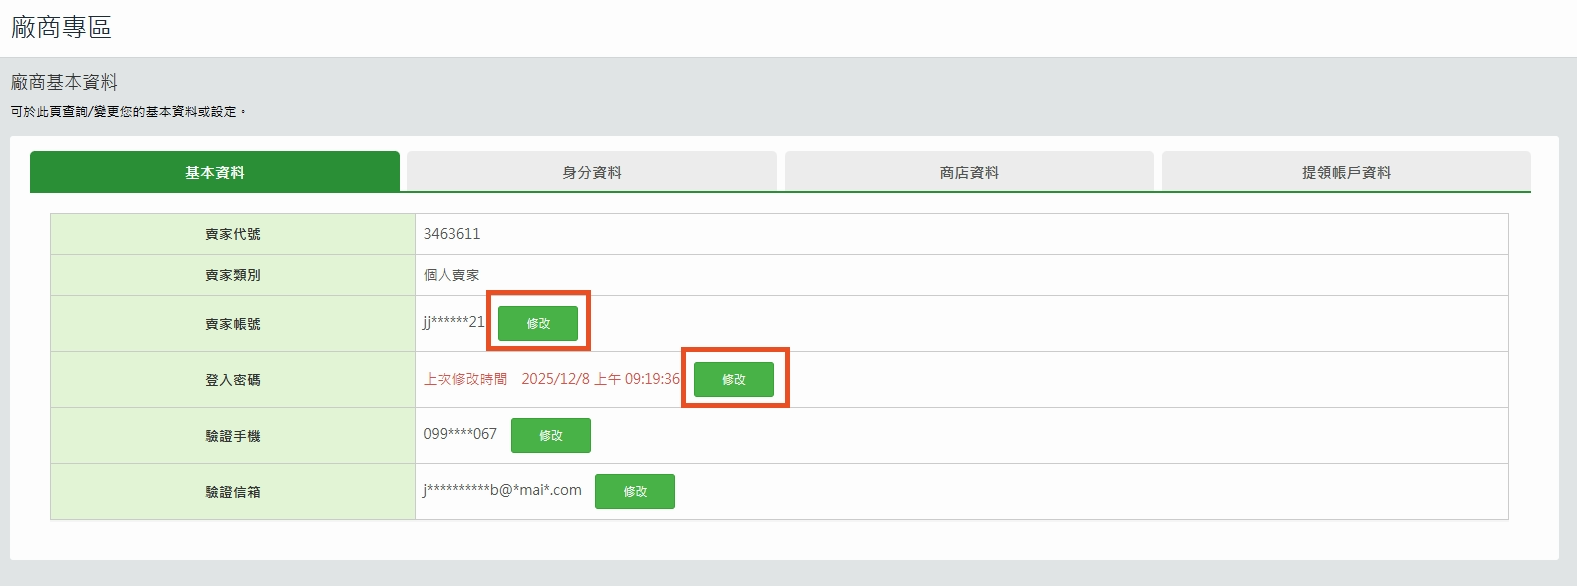The width and height of the screenshot is (1577, 586).
Task: Click the 上次修改時間 red timestamp text
Action: click(x=551, y=379)
